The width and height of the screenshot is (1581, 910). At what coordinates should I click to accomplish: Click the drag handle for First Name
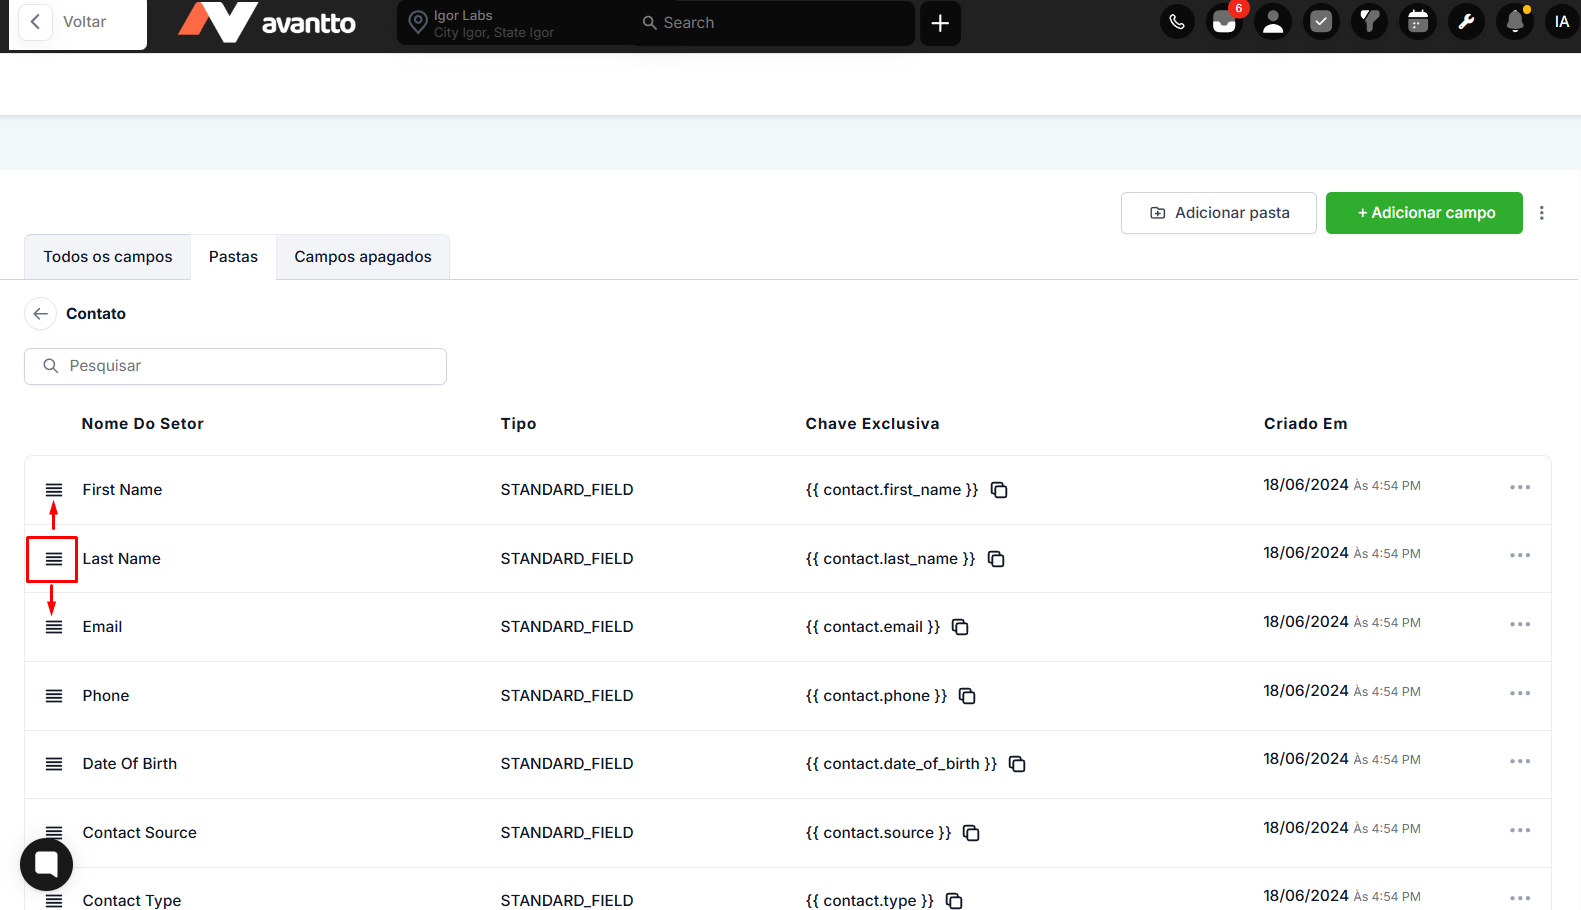[x=54, y=490]
